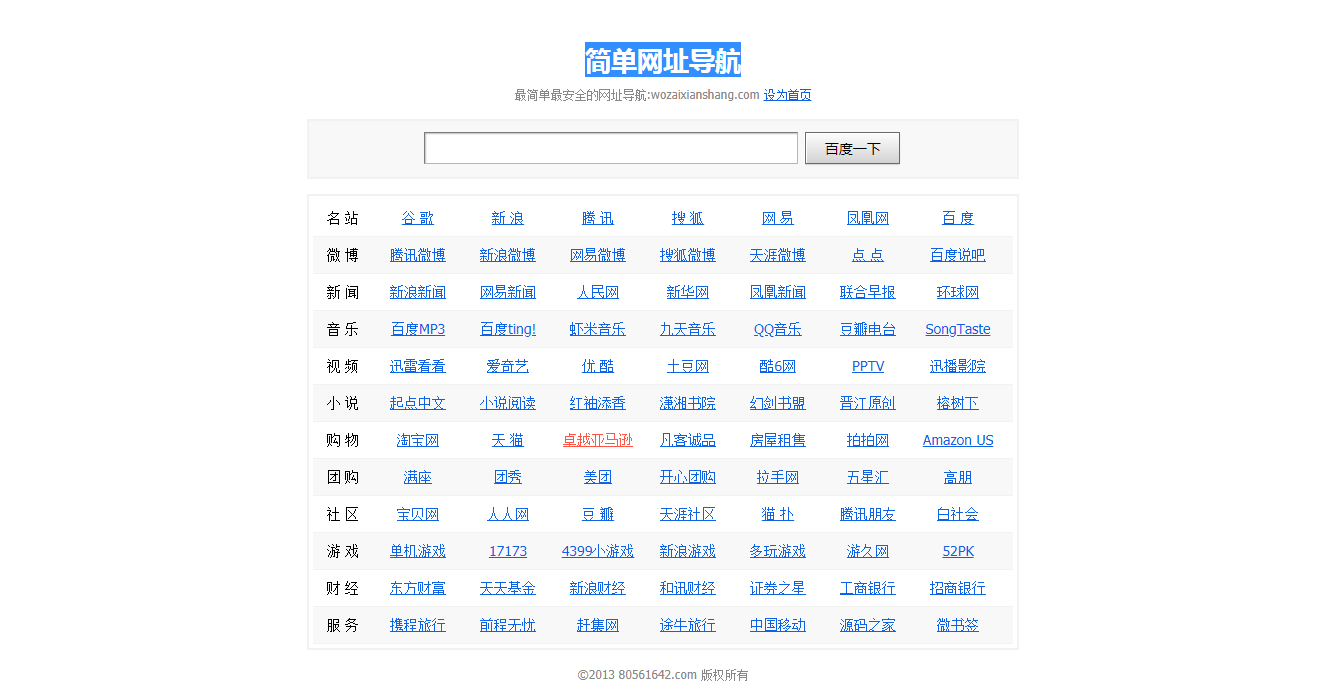This screenshot has width=1326, height=699.
Task: Visit 百度说吧 link
Action: pyautogui.click(x=958, y=255)
